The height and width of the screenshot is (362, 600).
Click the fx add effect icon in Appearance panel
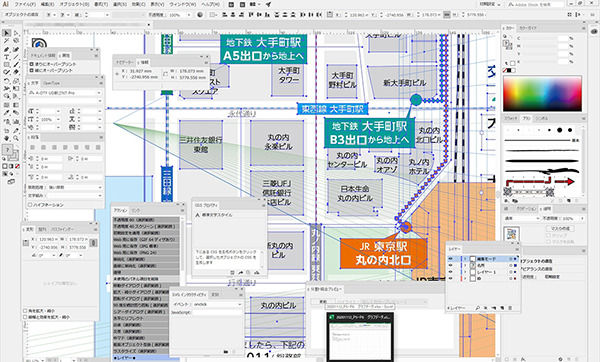click(x=524, y=359)
